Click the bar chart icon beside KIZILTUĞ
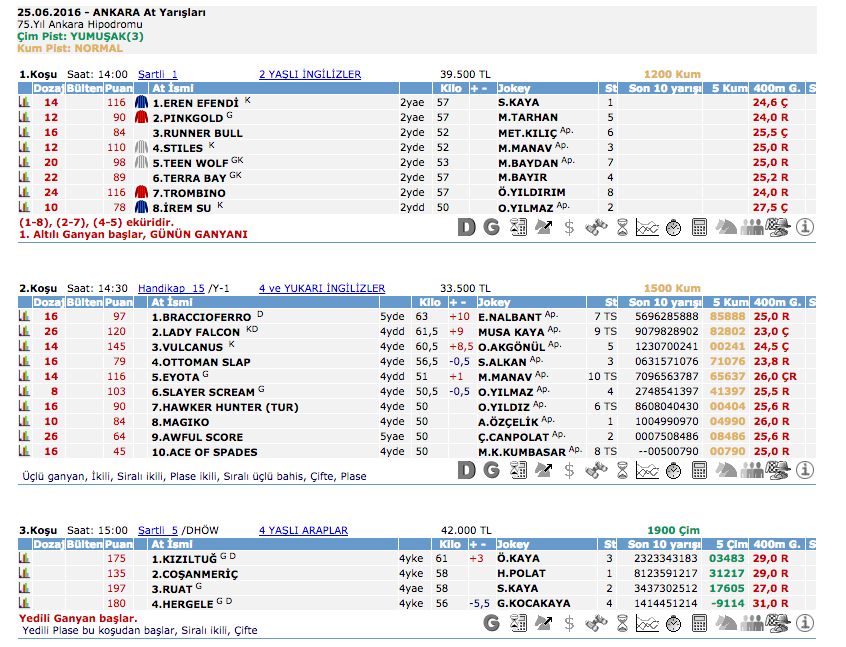Screen dimensions: 846x647 (25, 559)
